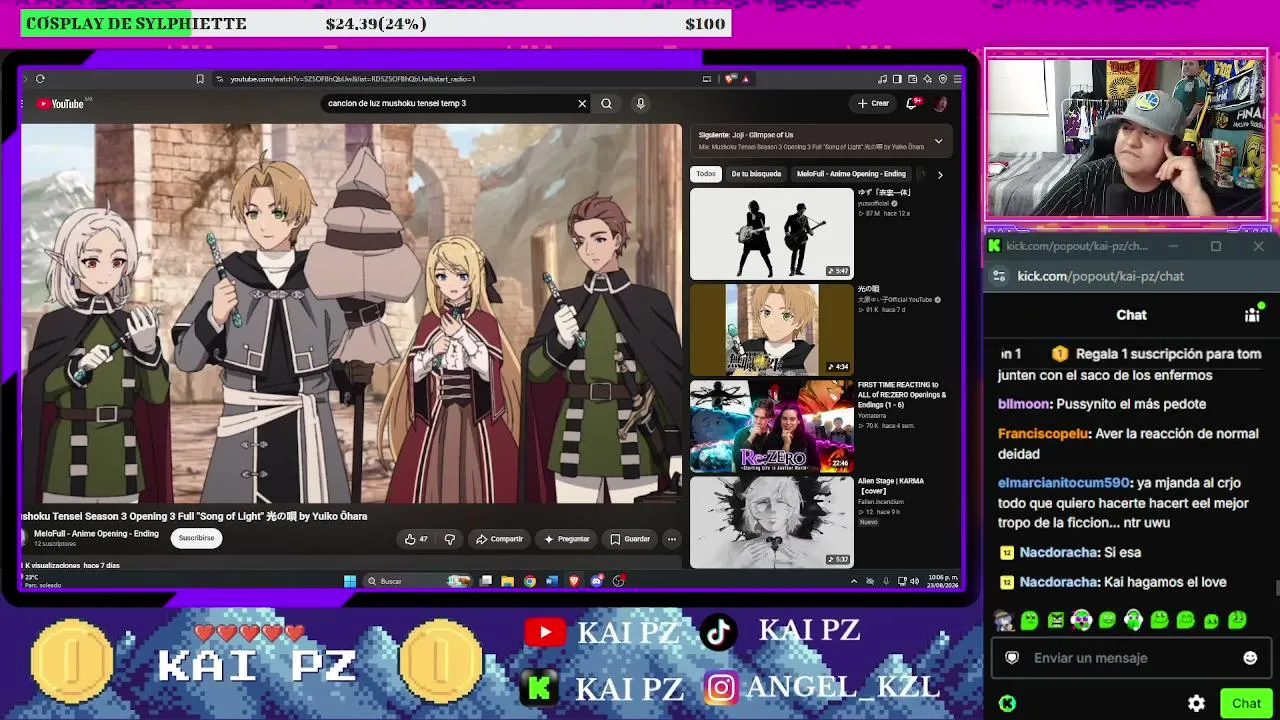1280x720 pixels.
Task: Click the YouTube logo home link
Action: click(x=60, y=104)
